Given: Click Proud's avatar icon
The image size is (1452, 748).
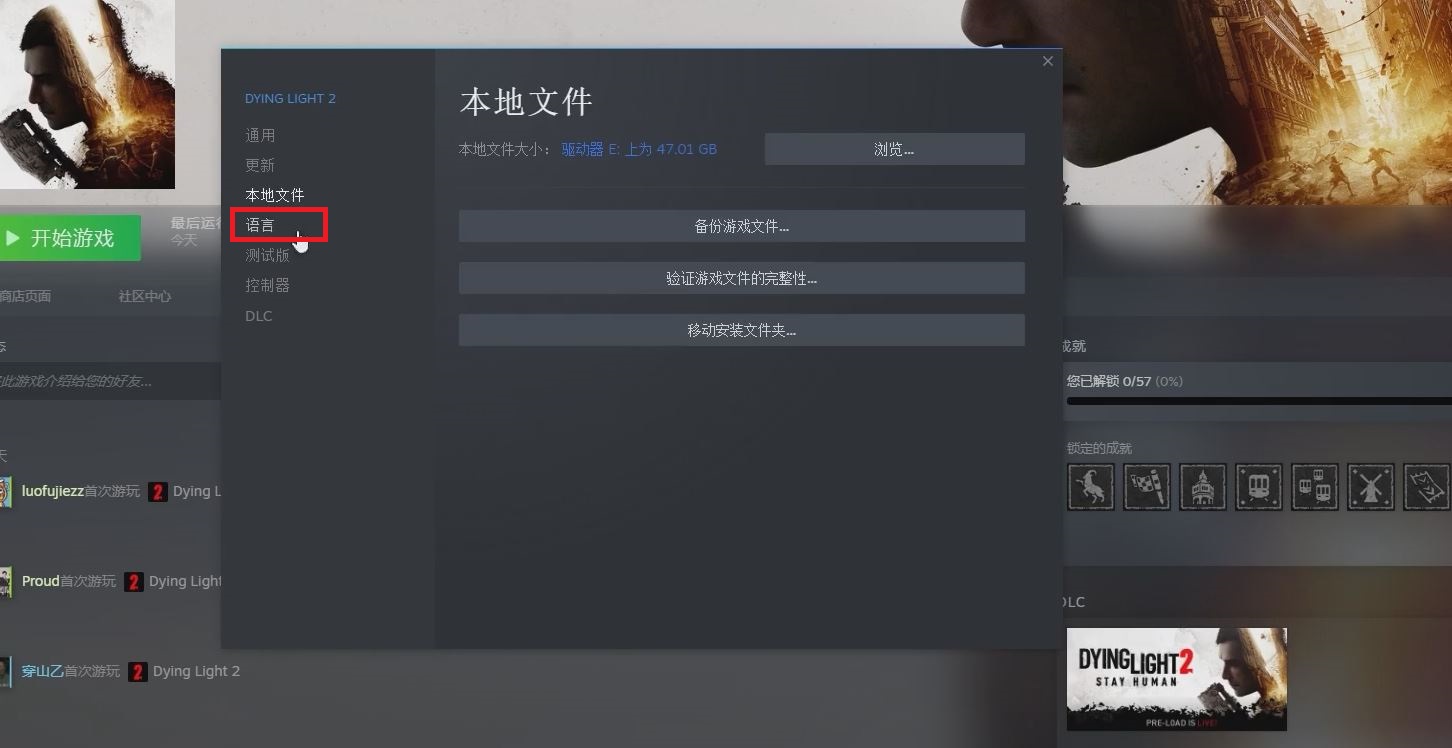Looking at the screenshot, I should [5, 582].
